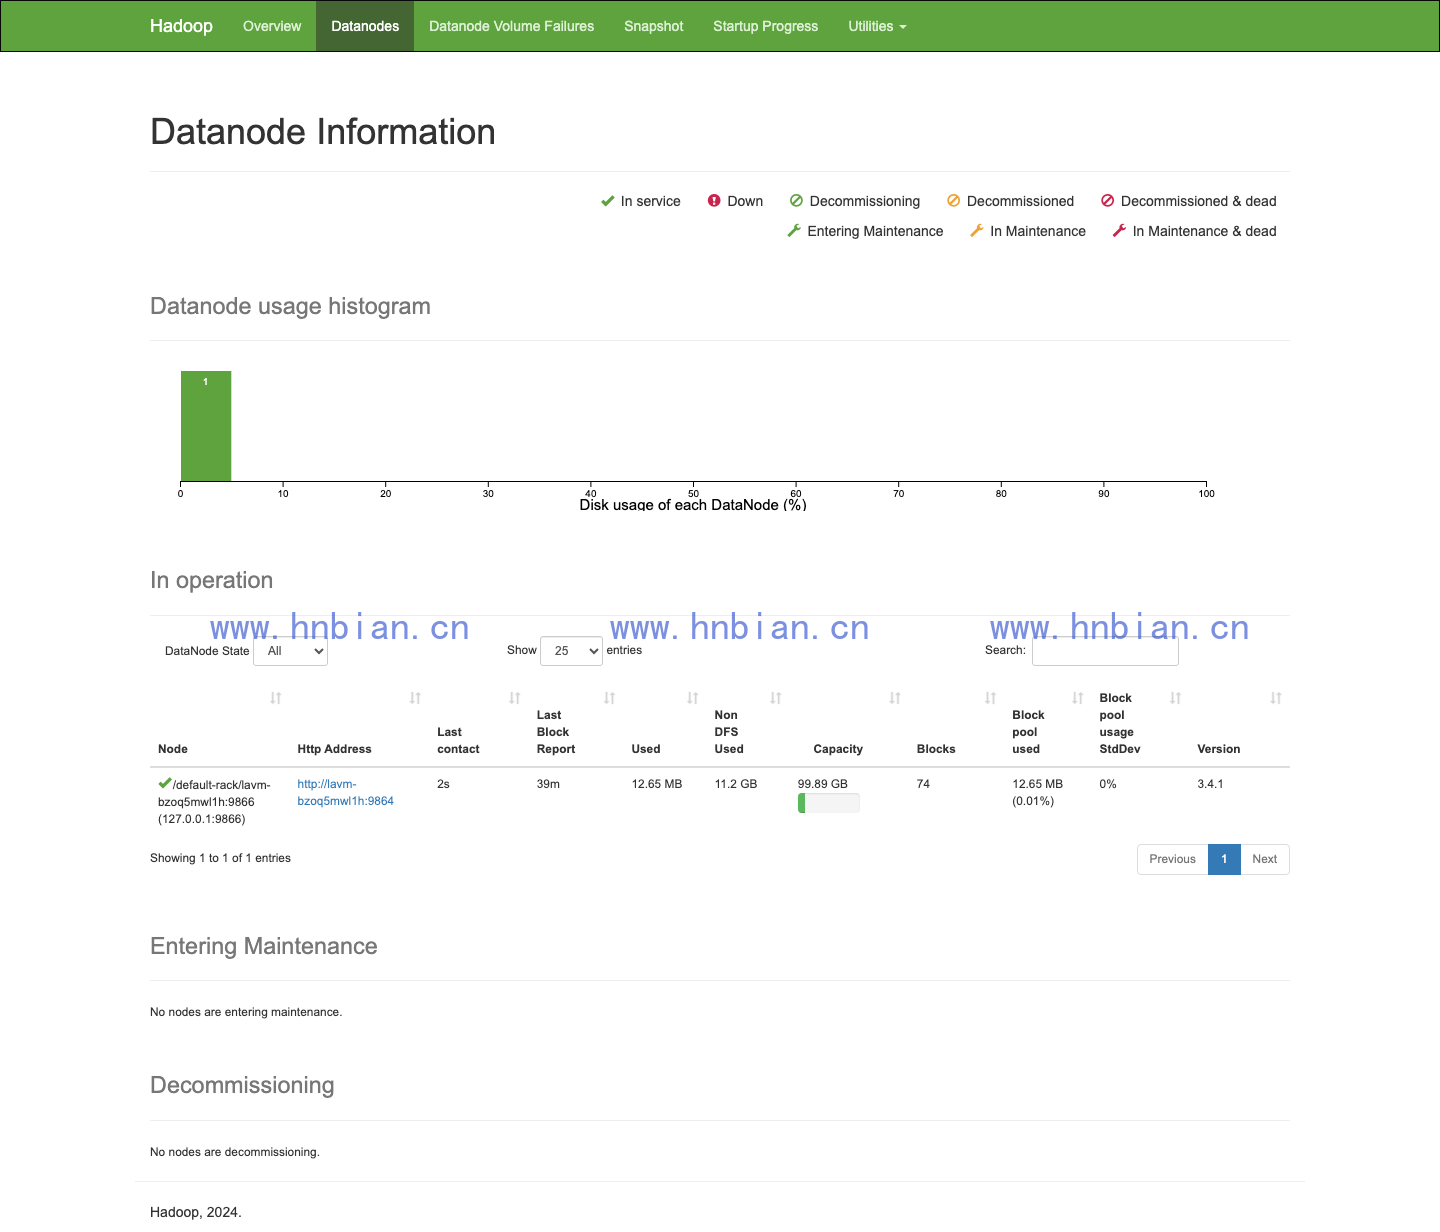Click the Hadoop brand link
The image size is (1440, 1232).
click(181, 26)
